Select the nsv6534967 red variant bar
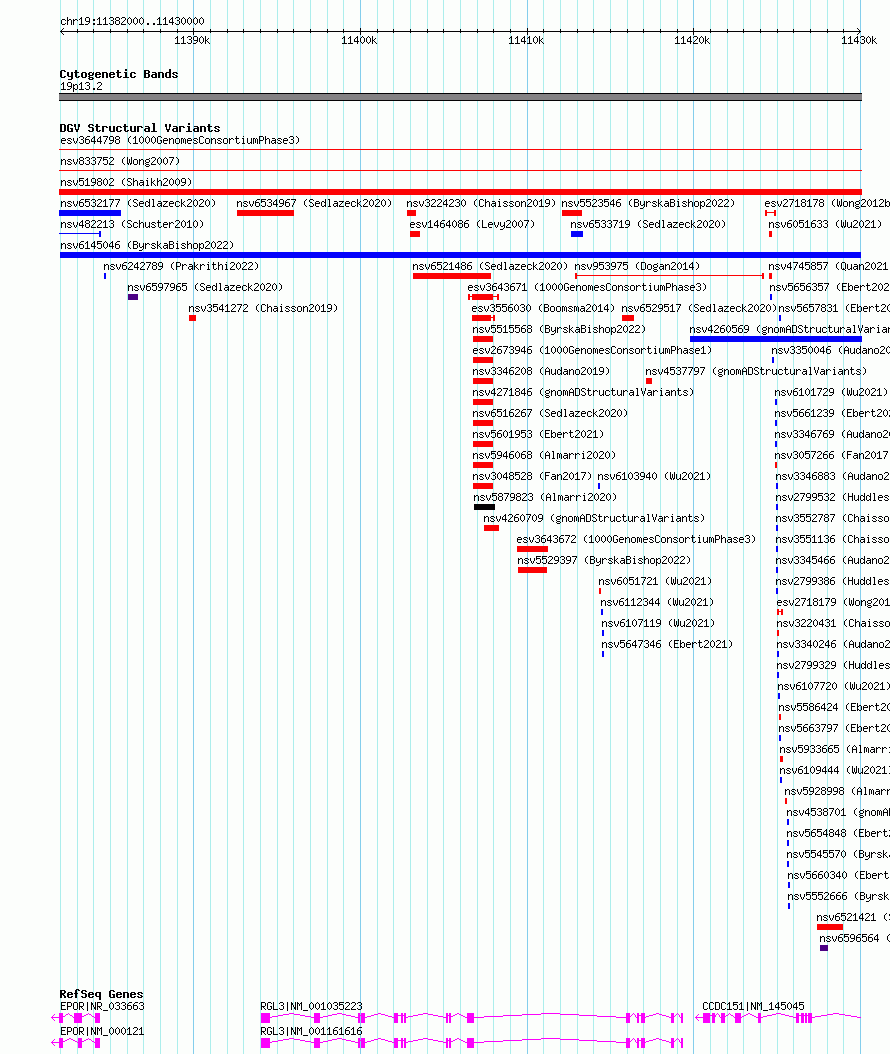The image size is (890, 1054). (x=266, y=213)
